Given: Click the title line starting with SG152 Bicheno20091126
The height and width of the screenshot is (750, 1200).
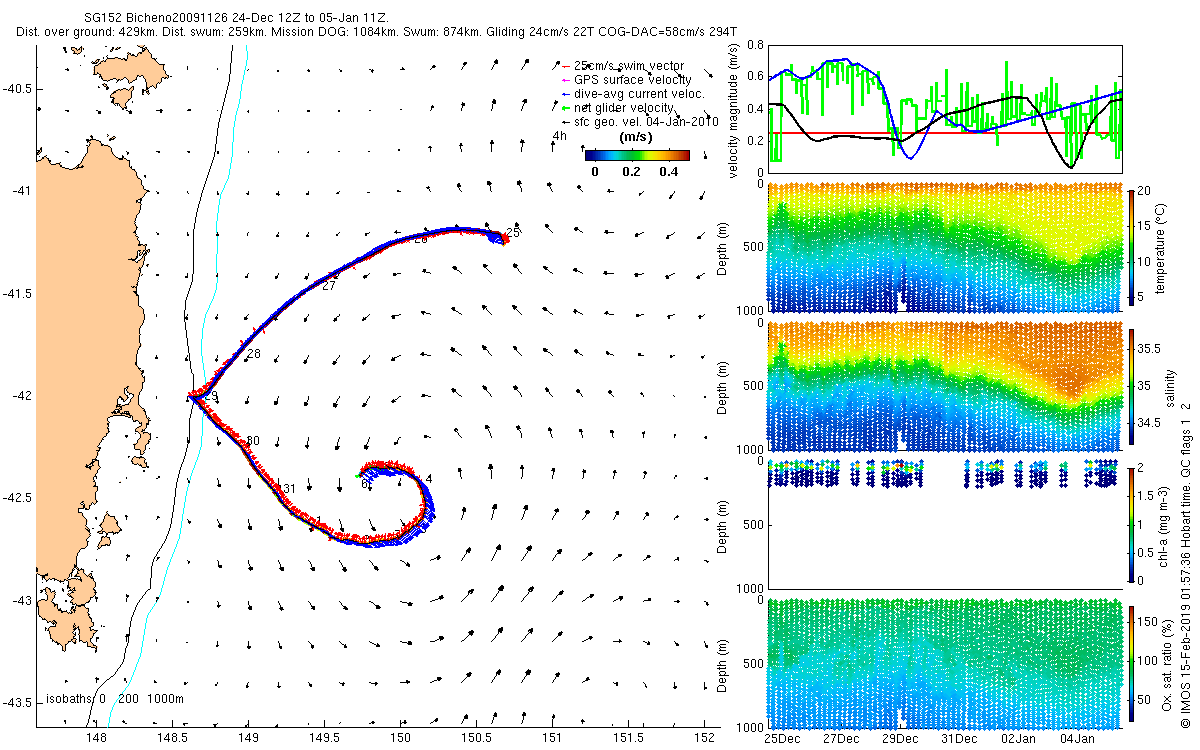Looking at the screenshot, I should (237, 19).
